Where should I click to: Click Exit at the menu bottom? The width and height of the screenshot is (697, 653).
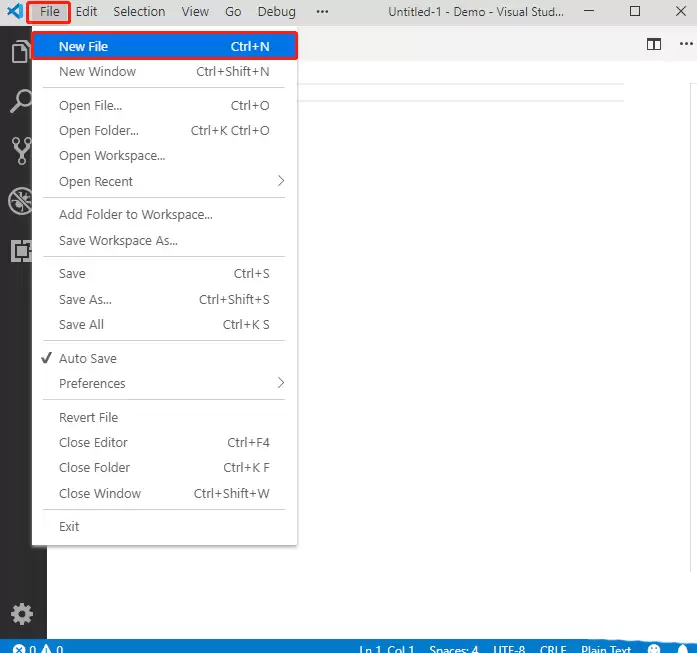pos(69,526)
